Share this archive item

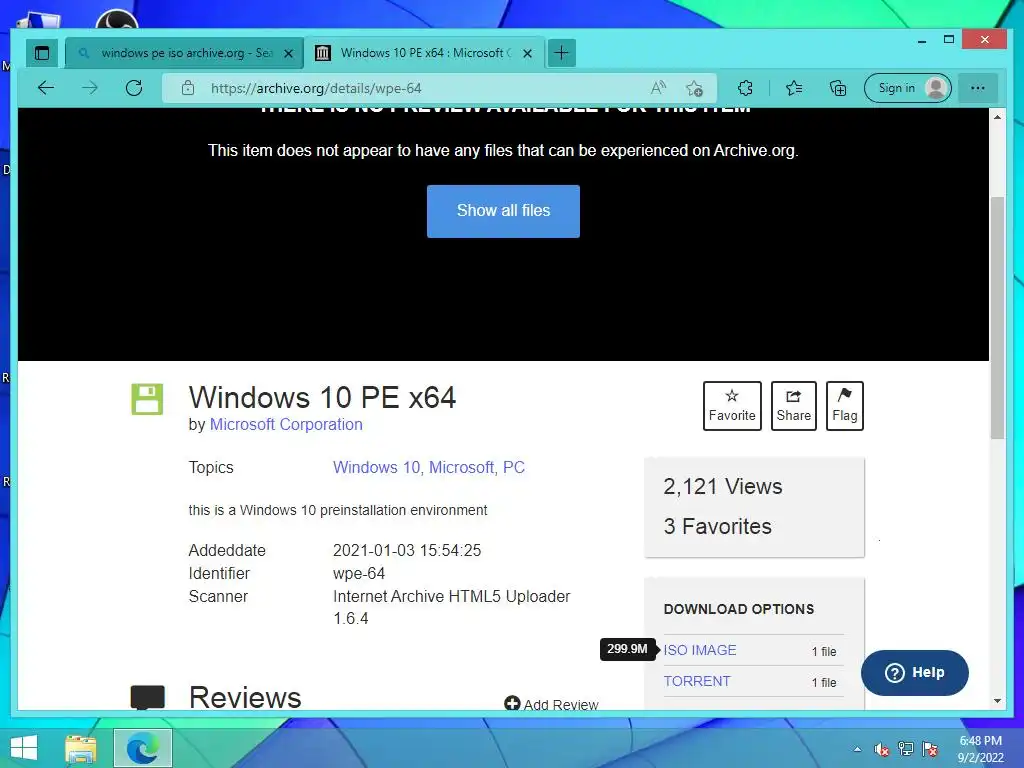pyautogui.click(x=793, y=406)
